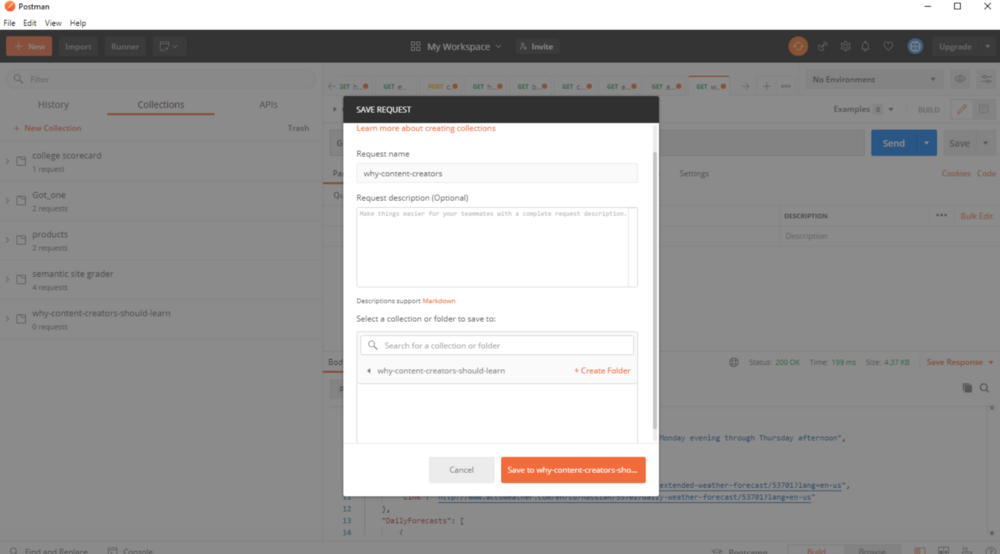
Task: Open the Send button dropdown arrow
Action: [926, 143]
